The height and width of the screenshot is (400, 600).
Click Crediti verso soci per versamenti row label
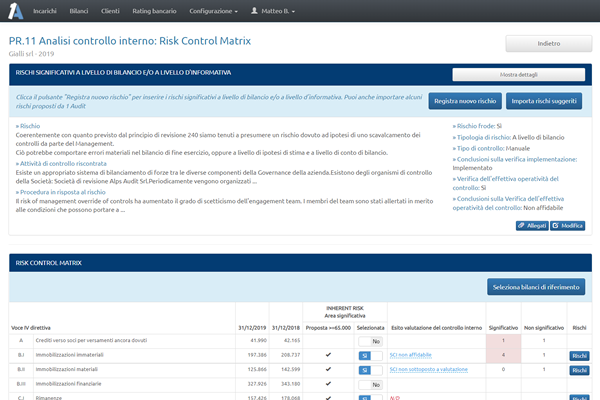(x=91, y=340)
